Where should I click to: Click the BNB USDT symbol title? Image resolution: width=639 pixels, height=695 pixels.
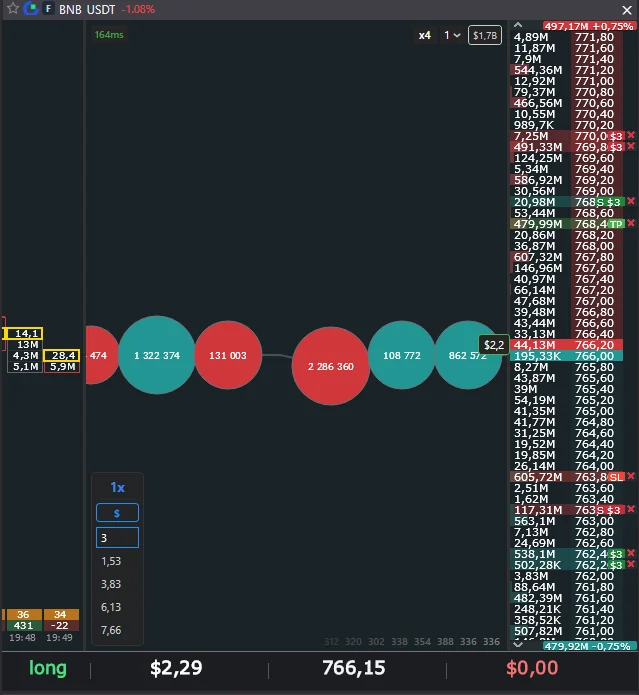[x=87, y=9]
